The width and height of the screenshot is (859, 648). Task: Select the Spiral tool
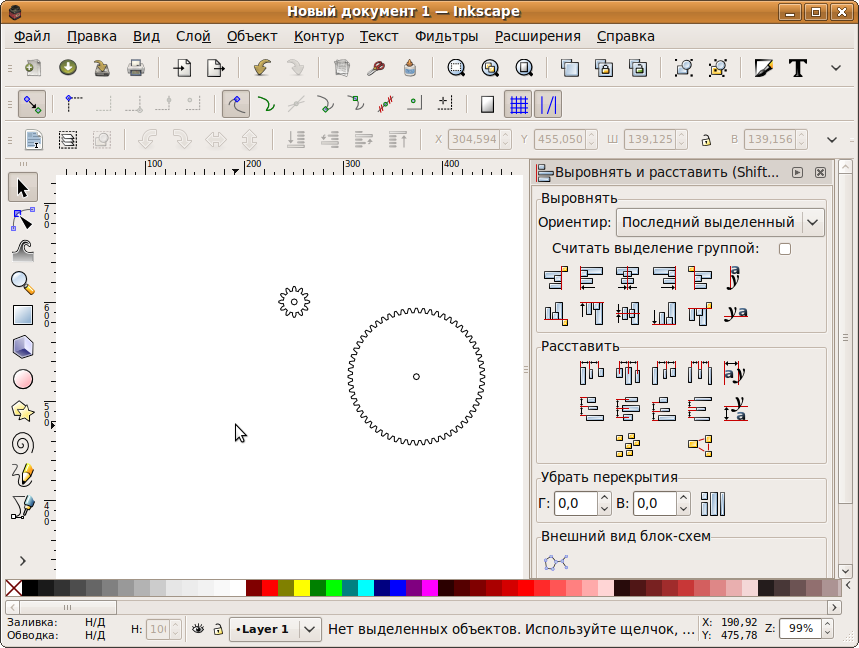[x=23, y=443]
